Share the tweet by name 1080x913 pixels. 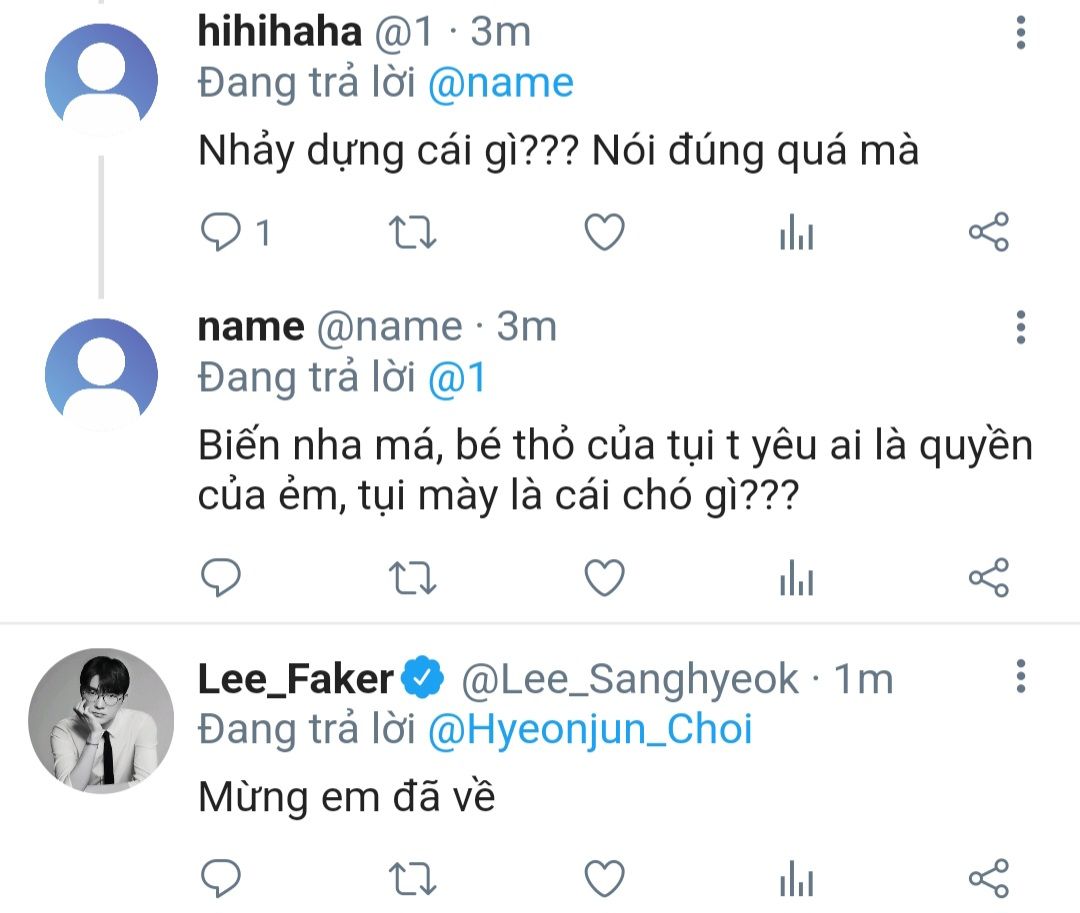coord(989,577)
